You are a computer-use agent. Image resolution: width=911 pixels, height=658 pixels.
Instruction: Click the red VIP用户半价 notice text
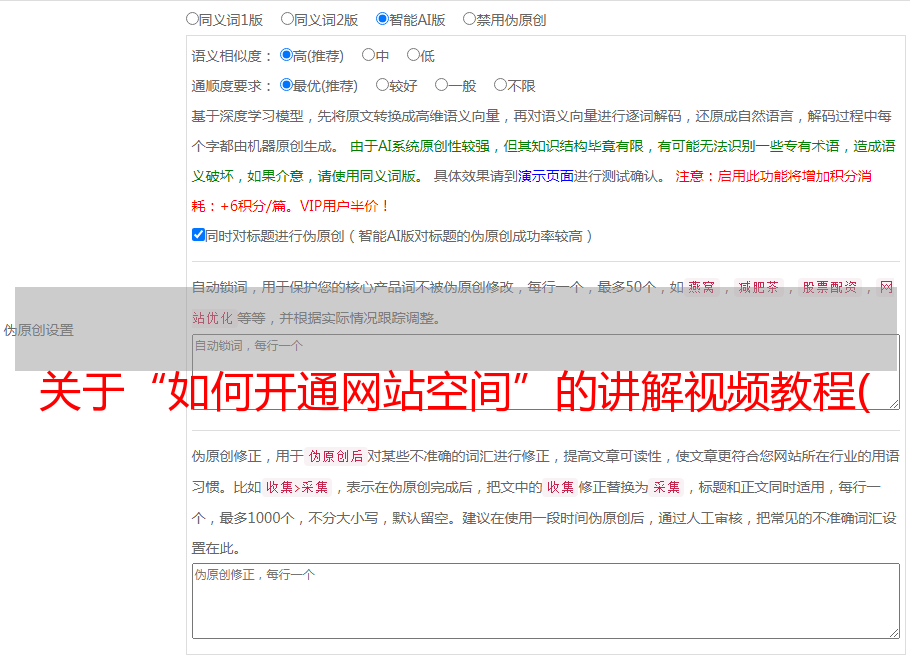pos(345,206)
